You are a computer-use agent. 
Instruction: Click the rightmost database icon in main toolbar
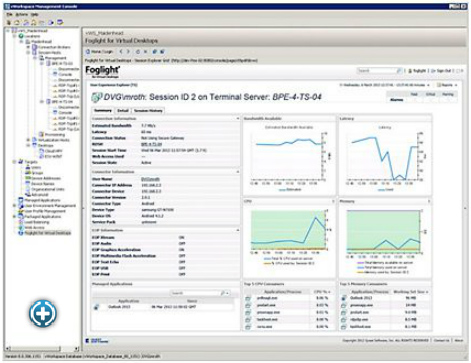click(x=60, y=22)
